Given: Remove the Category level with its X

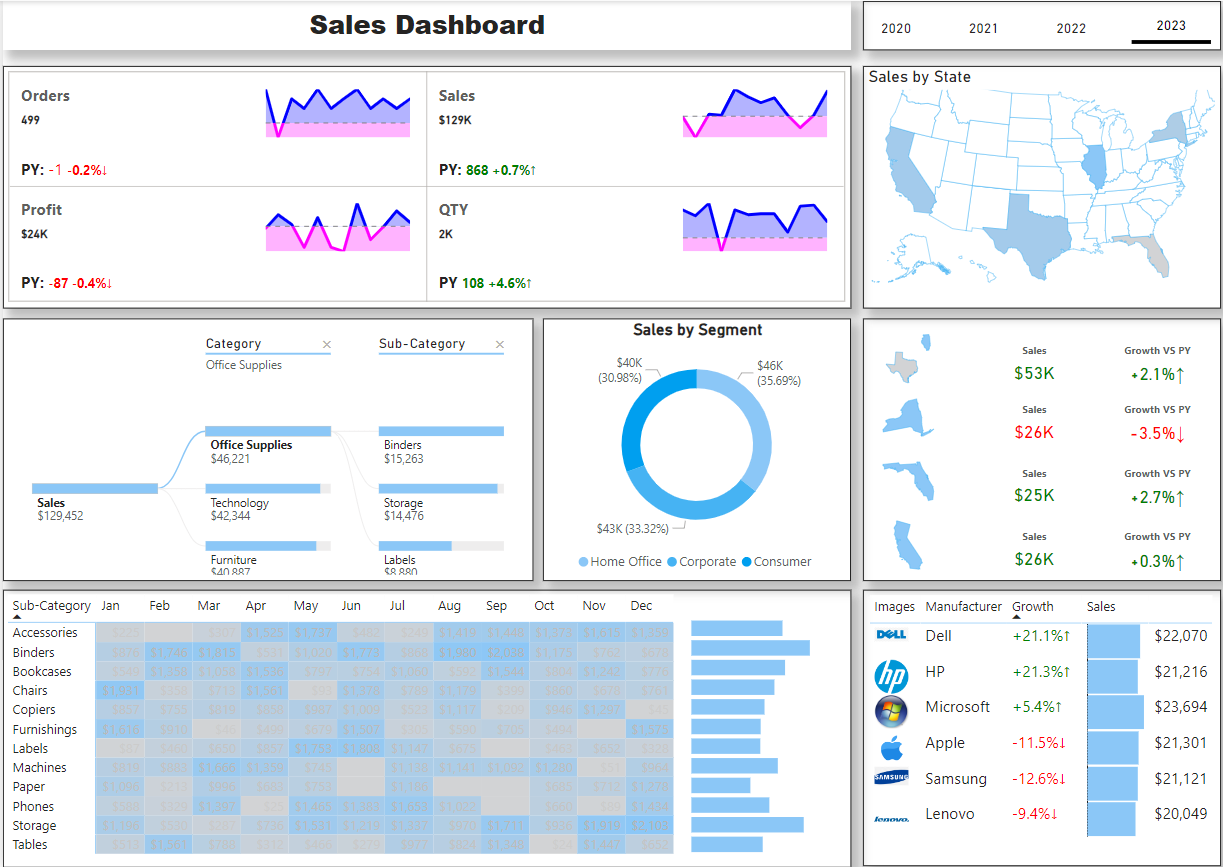Looking at the screenshot, I should pos(326,345).
